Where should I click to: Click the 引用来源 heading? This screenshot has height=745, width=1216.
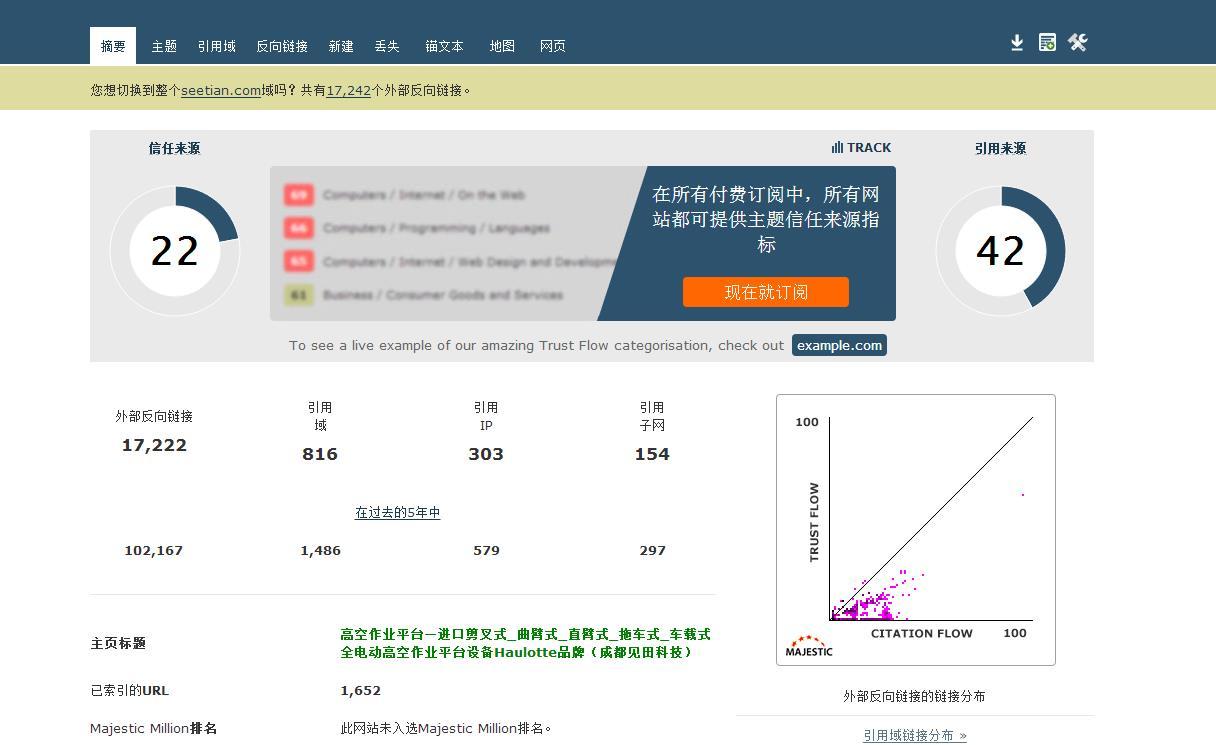point(1000,148)
